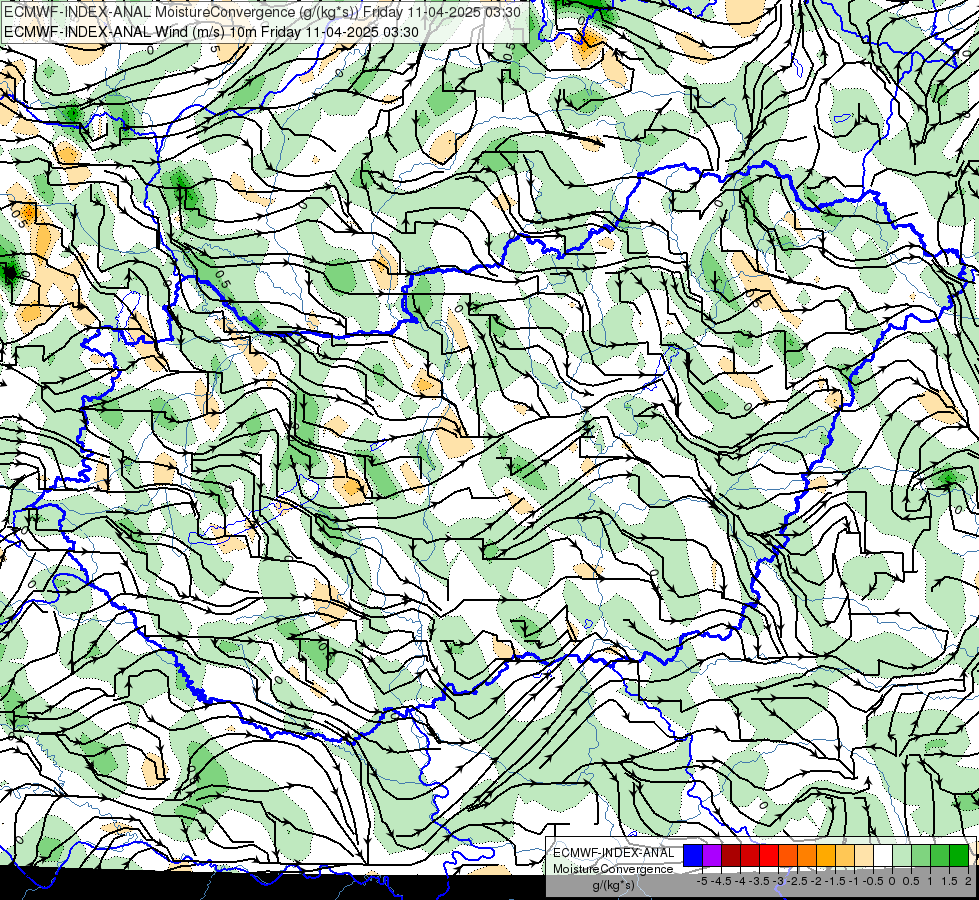The width and height of the screenshot is (979, 900).
Task: Click the MoistureConvergence legend label
Action: tap(613, 869)
